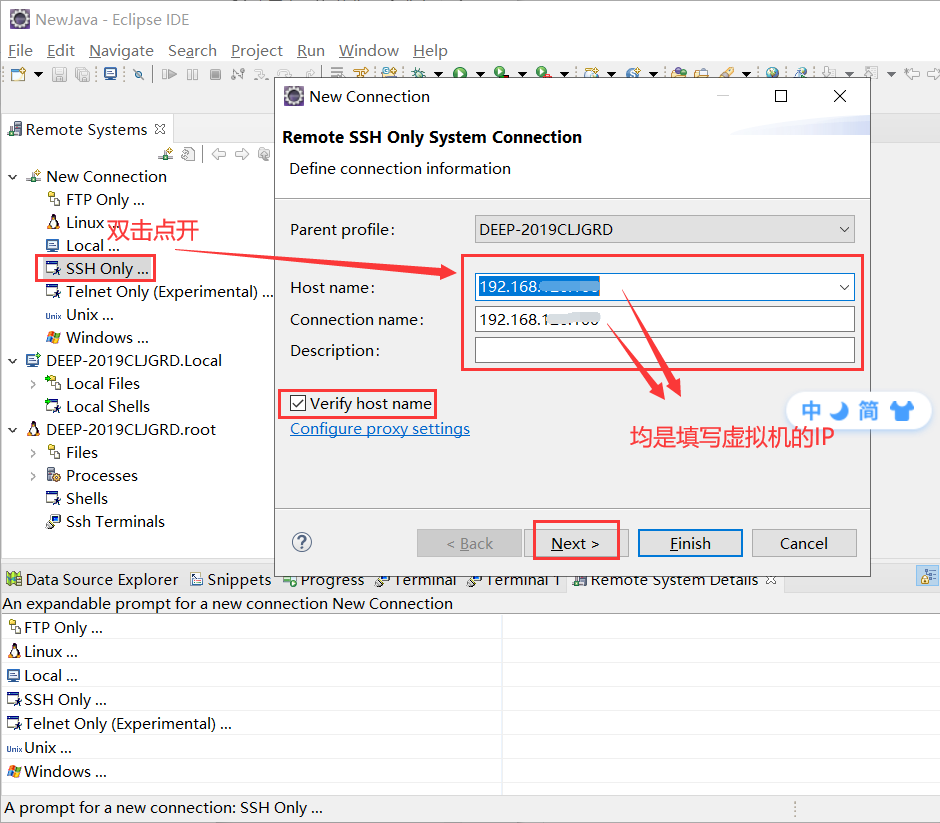940x823 pixels.
Task: Open the Help menu
Action: pos(430,51)
